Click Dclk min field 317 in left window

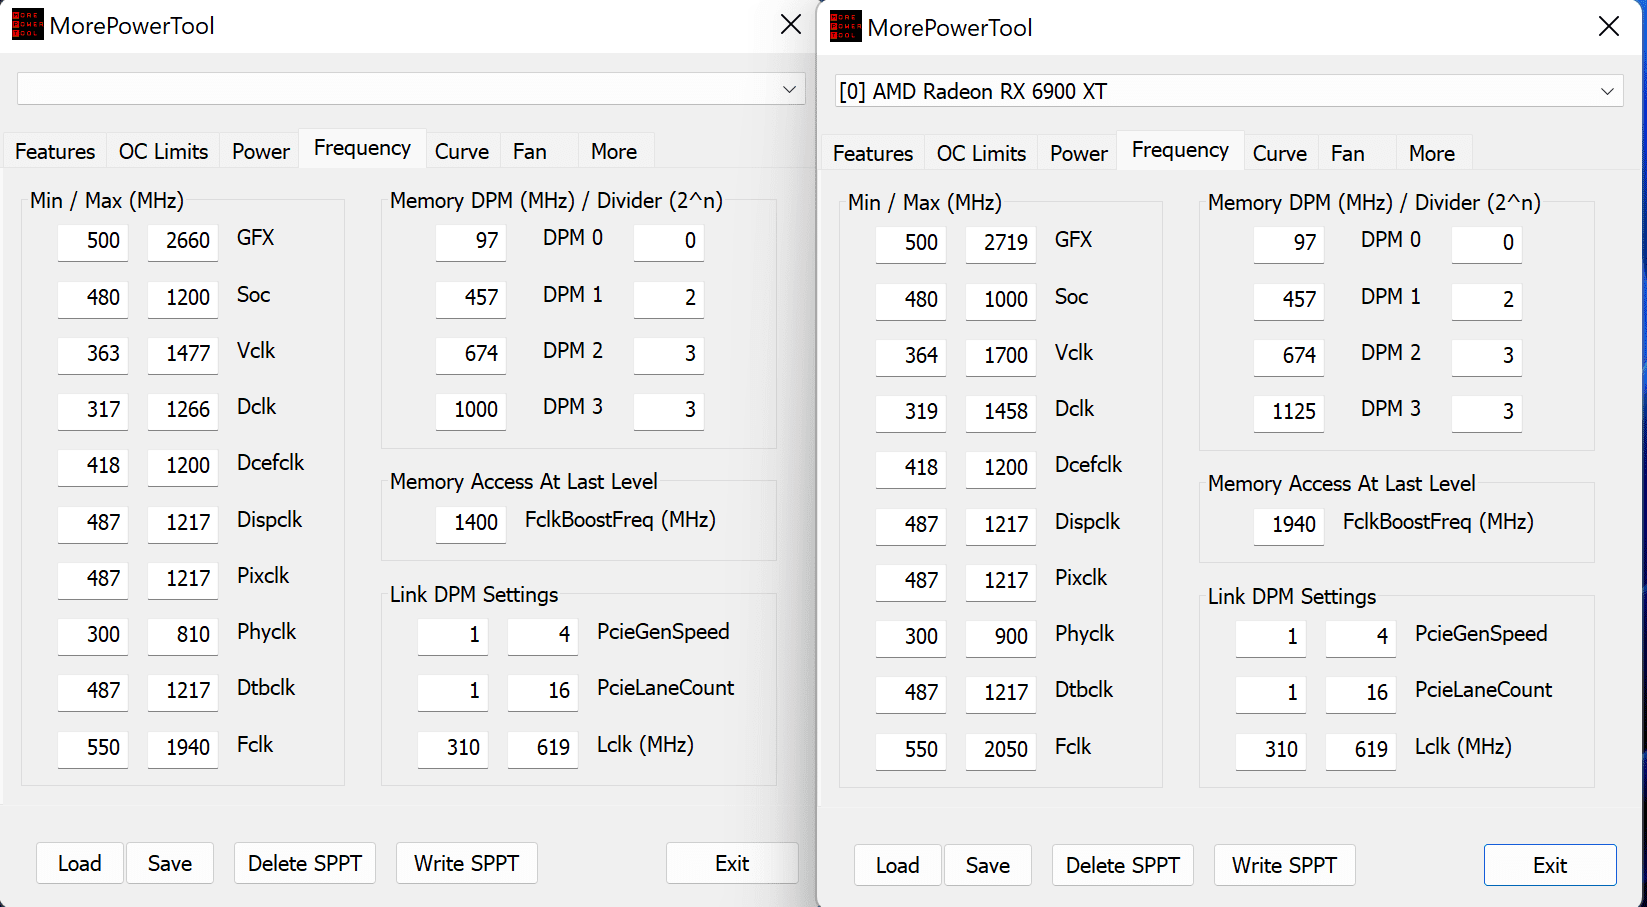(93, 410)
